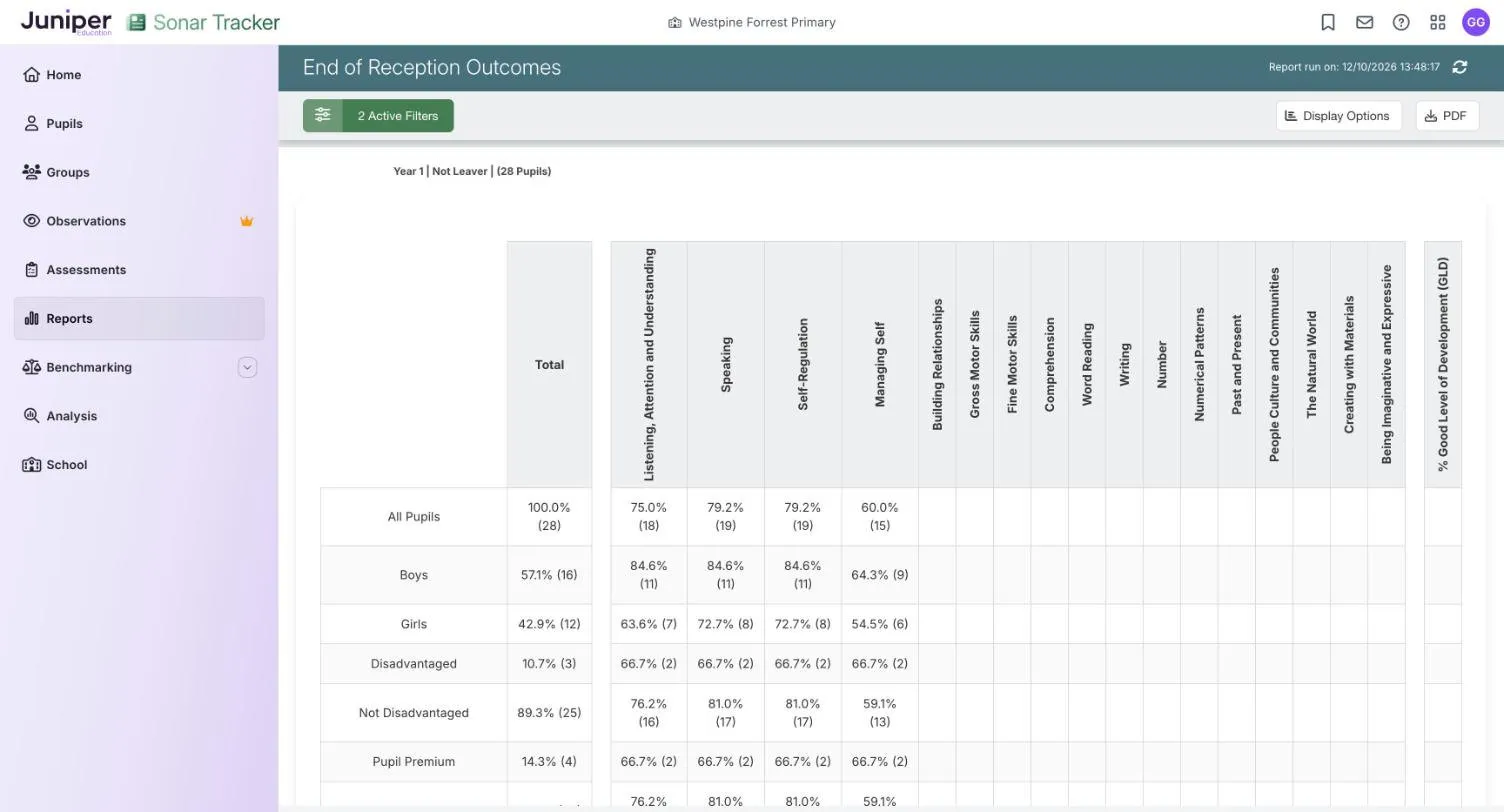Click the Speaking column header

point(726,365)
